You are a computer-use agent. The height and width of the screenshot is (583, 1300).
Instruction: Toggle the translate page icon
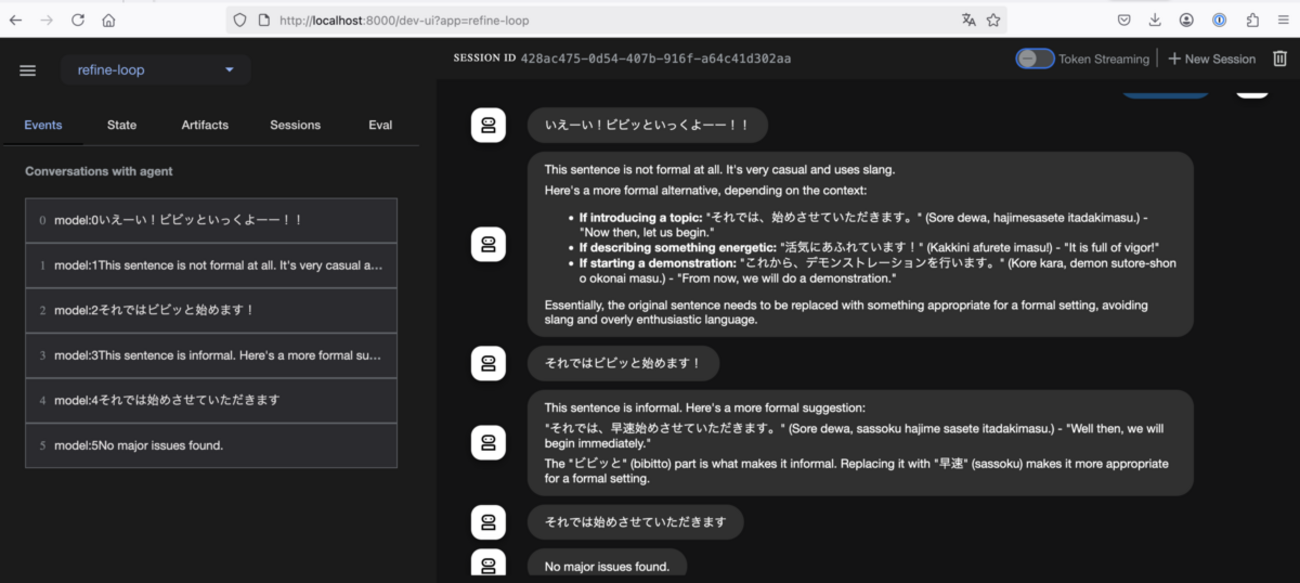click(x=968, y=19)
